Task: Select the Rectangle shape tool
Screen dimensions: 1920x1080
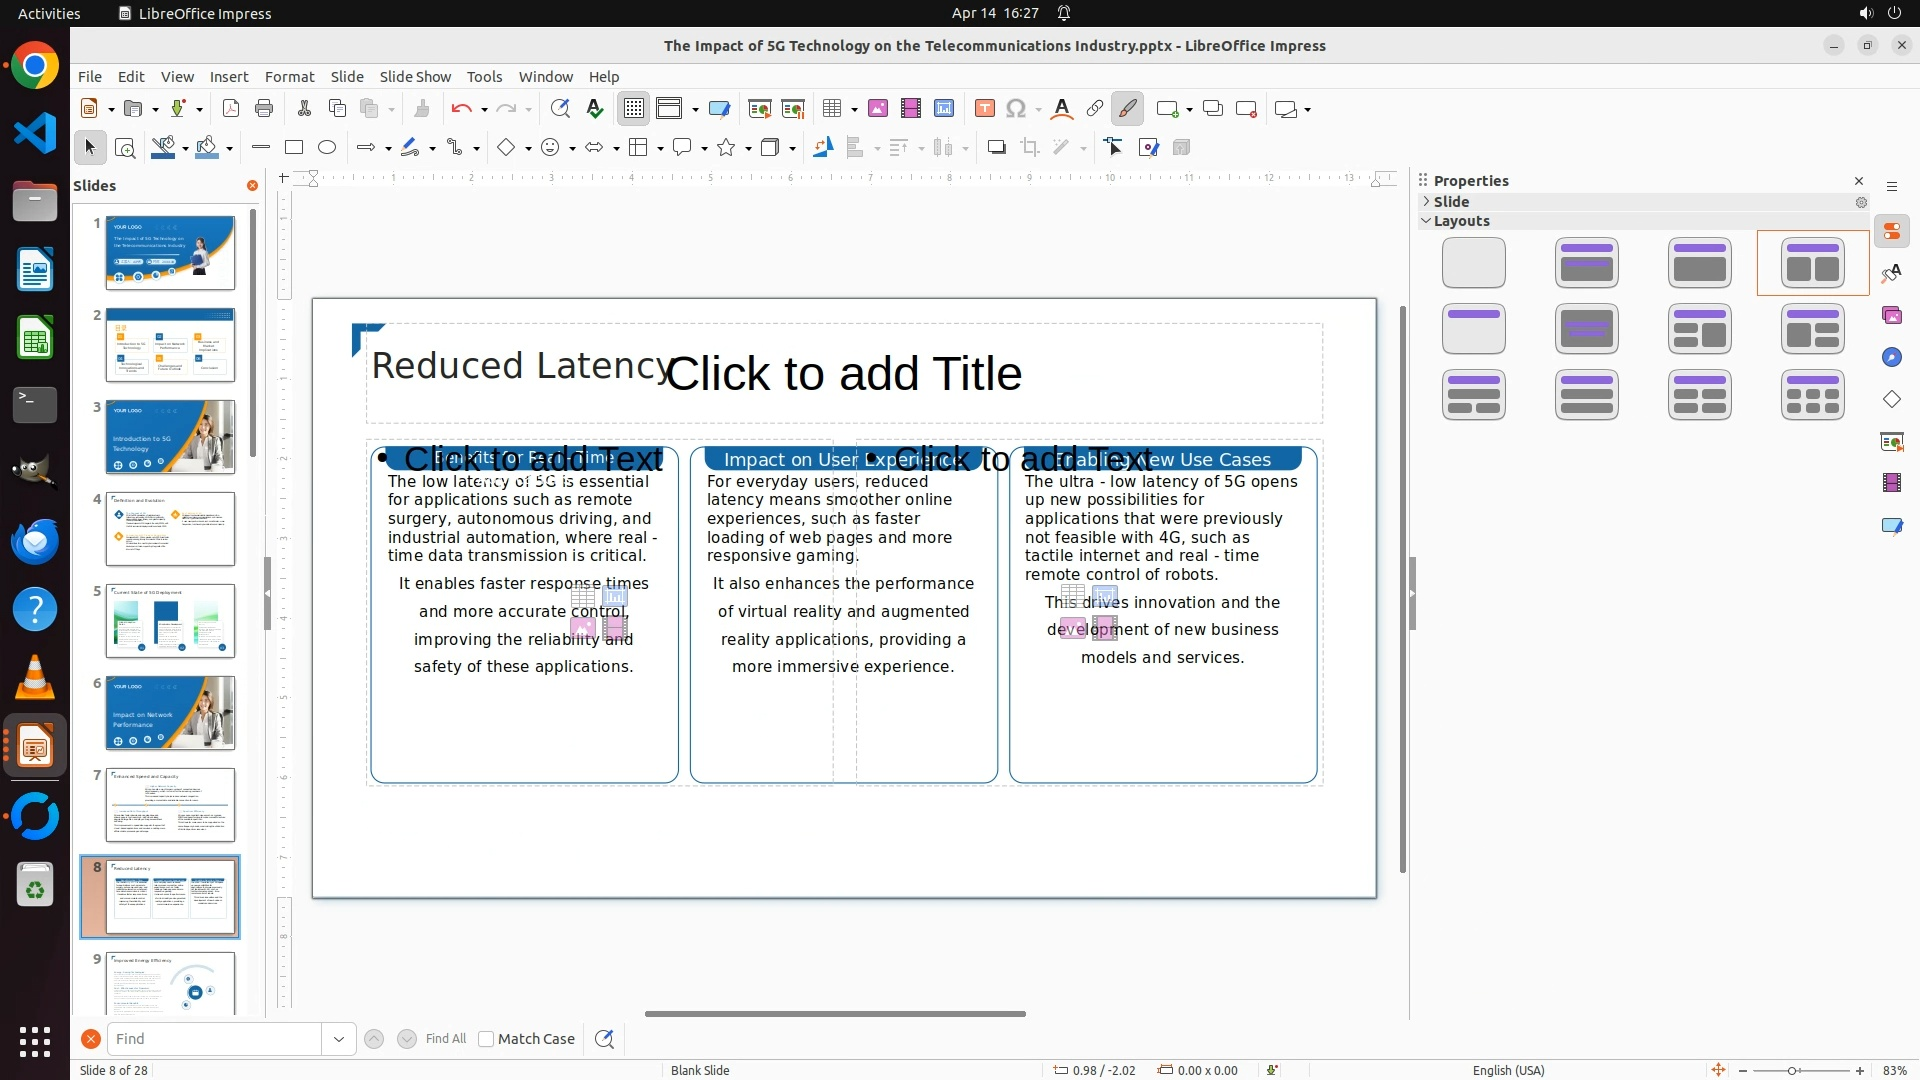Action: 294,148
